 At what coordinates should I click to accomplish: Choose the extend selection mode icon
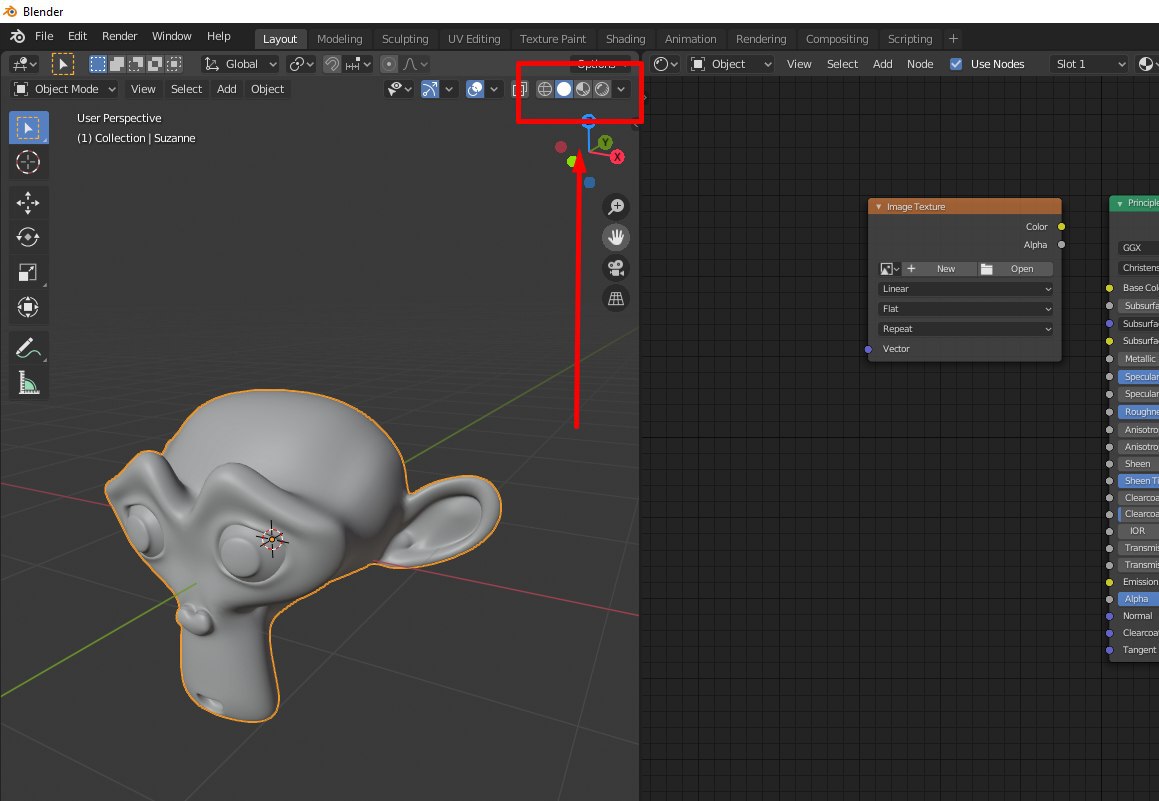(x=117, y=64)
